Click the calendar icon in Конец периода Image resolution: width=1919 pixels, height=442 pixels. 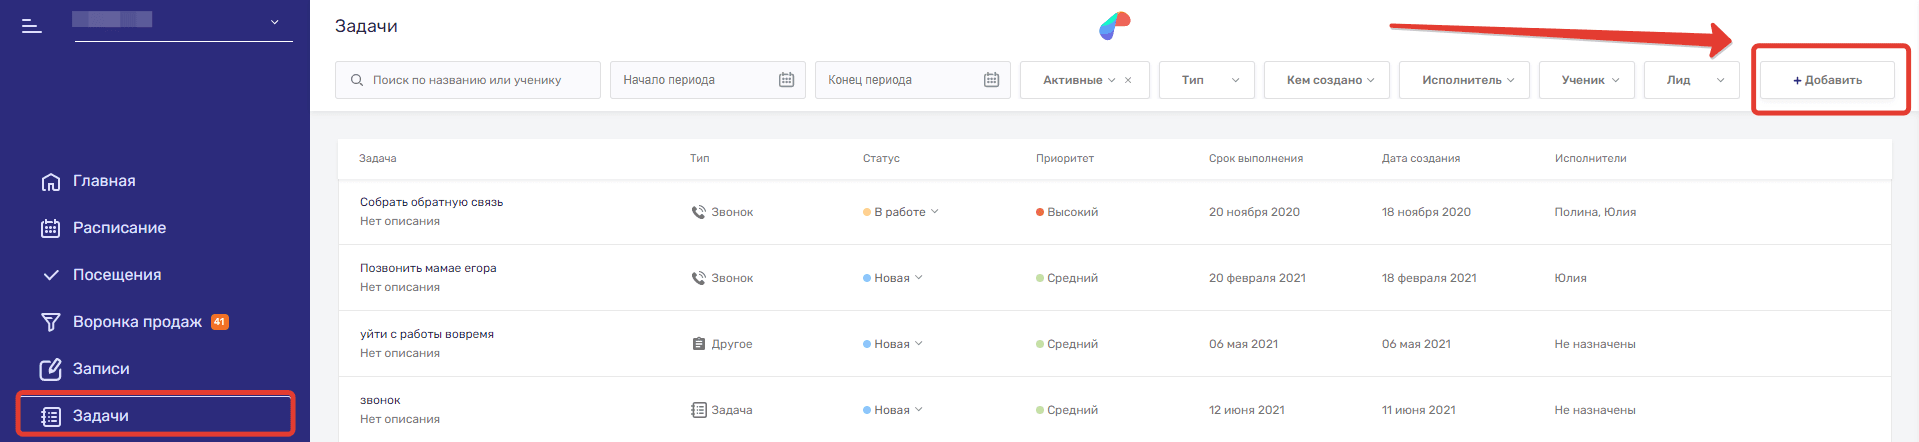coord(991,80)
